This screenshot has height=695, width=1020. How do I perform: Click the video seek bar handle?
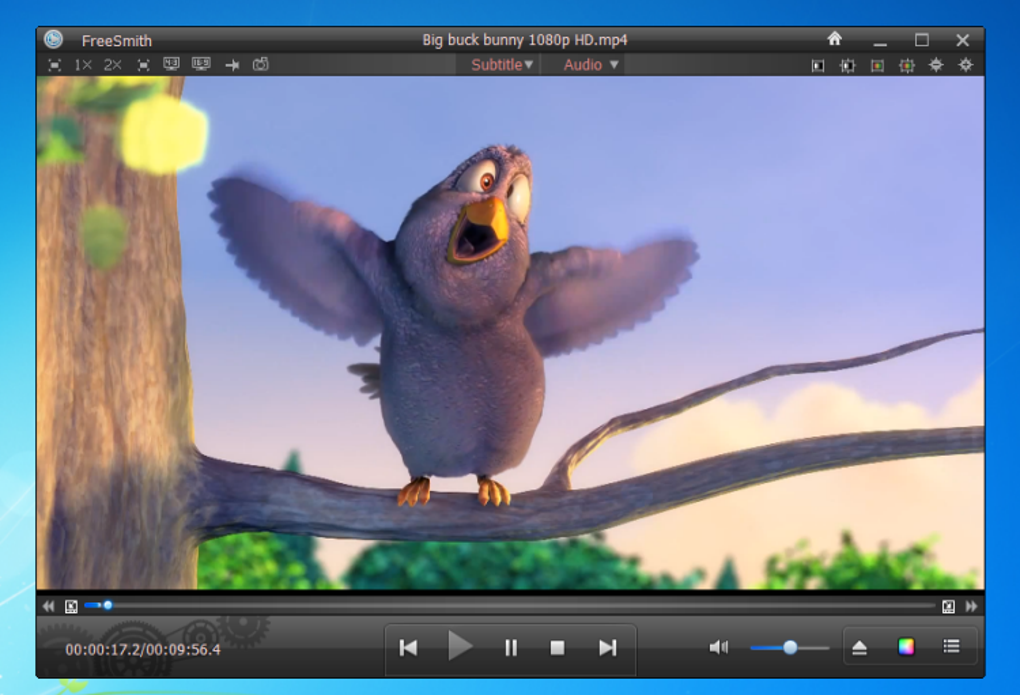[x=108, y=605]
